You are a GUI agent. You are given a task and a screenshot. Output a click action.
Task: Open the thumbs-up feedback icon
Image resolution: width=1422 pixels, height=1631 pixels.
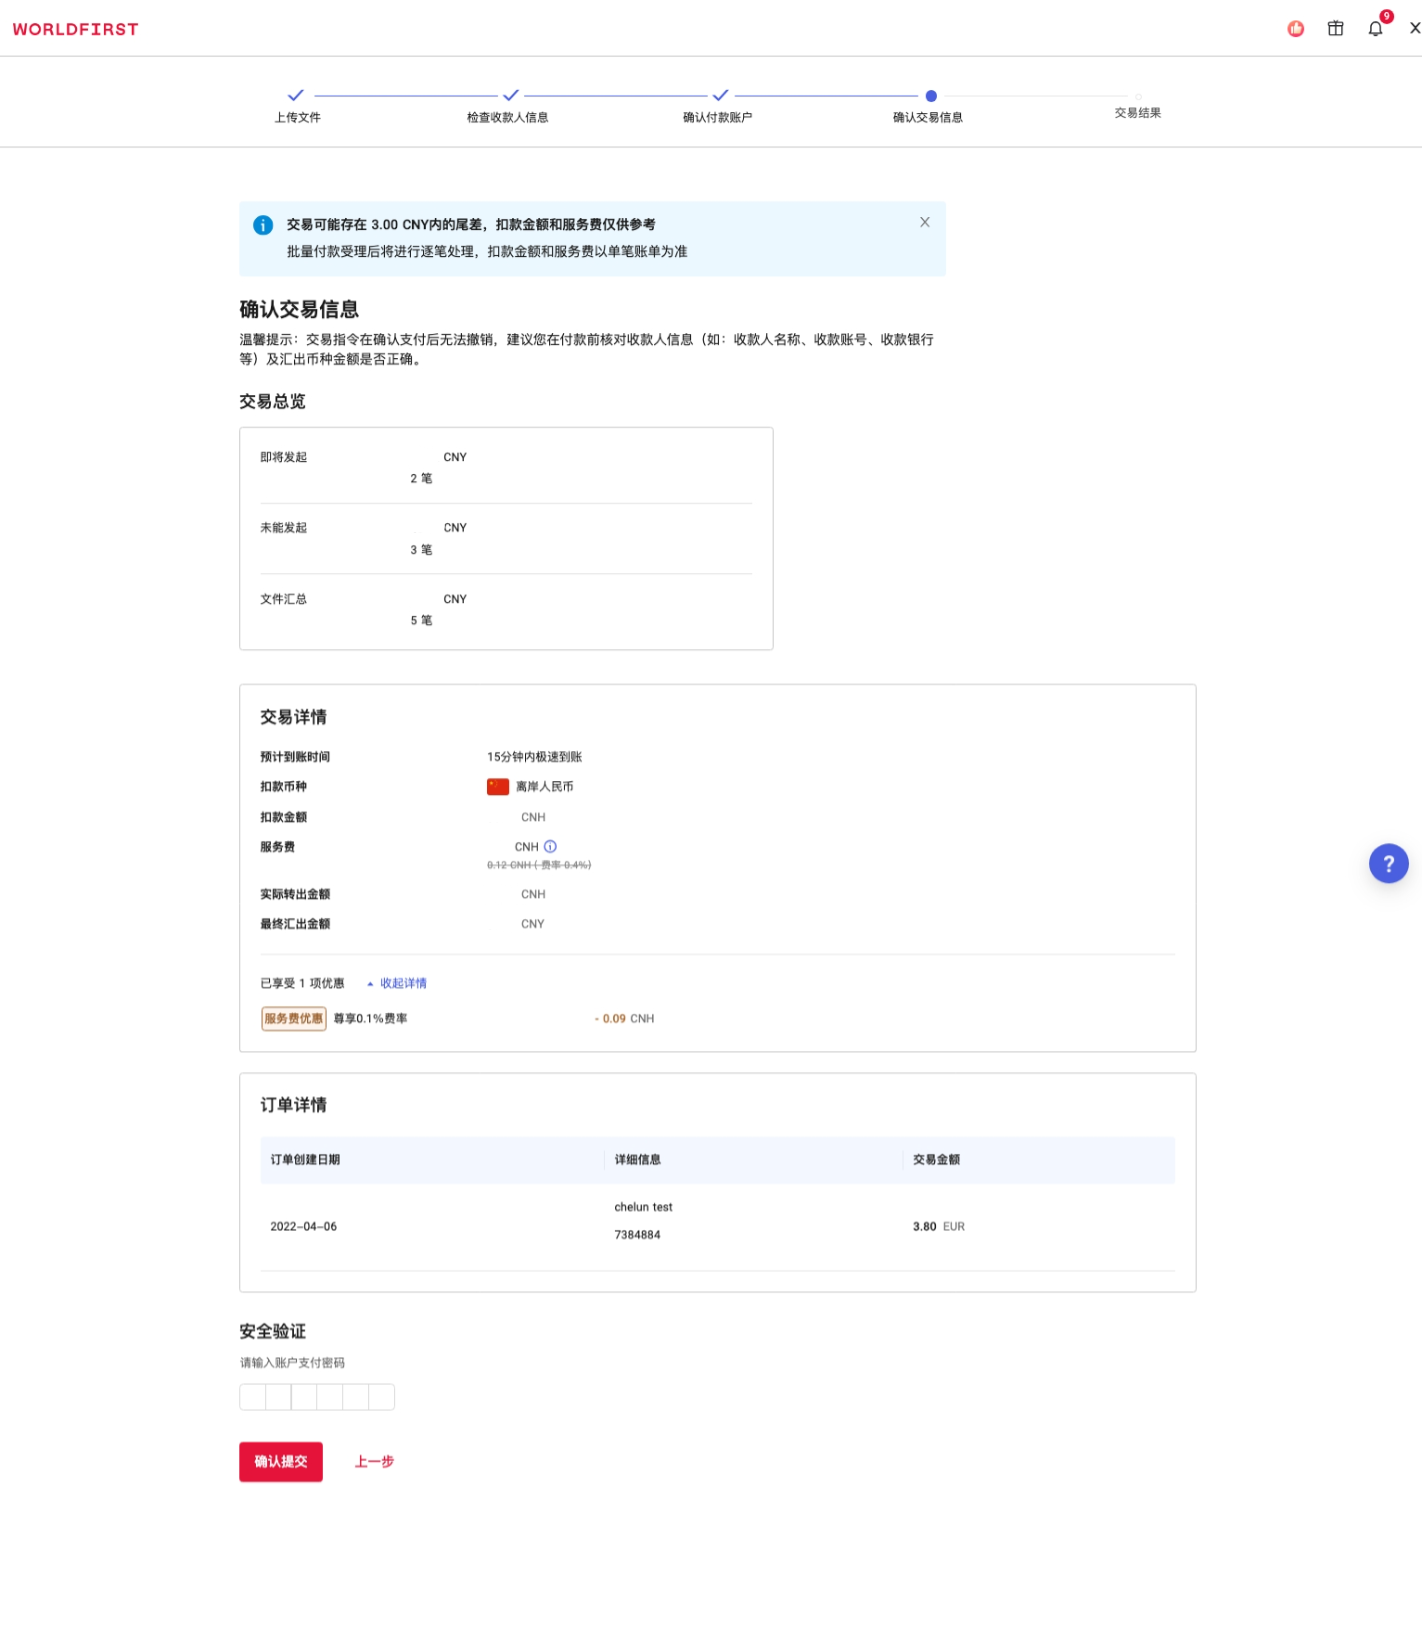coord(1295,29)
